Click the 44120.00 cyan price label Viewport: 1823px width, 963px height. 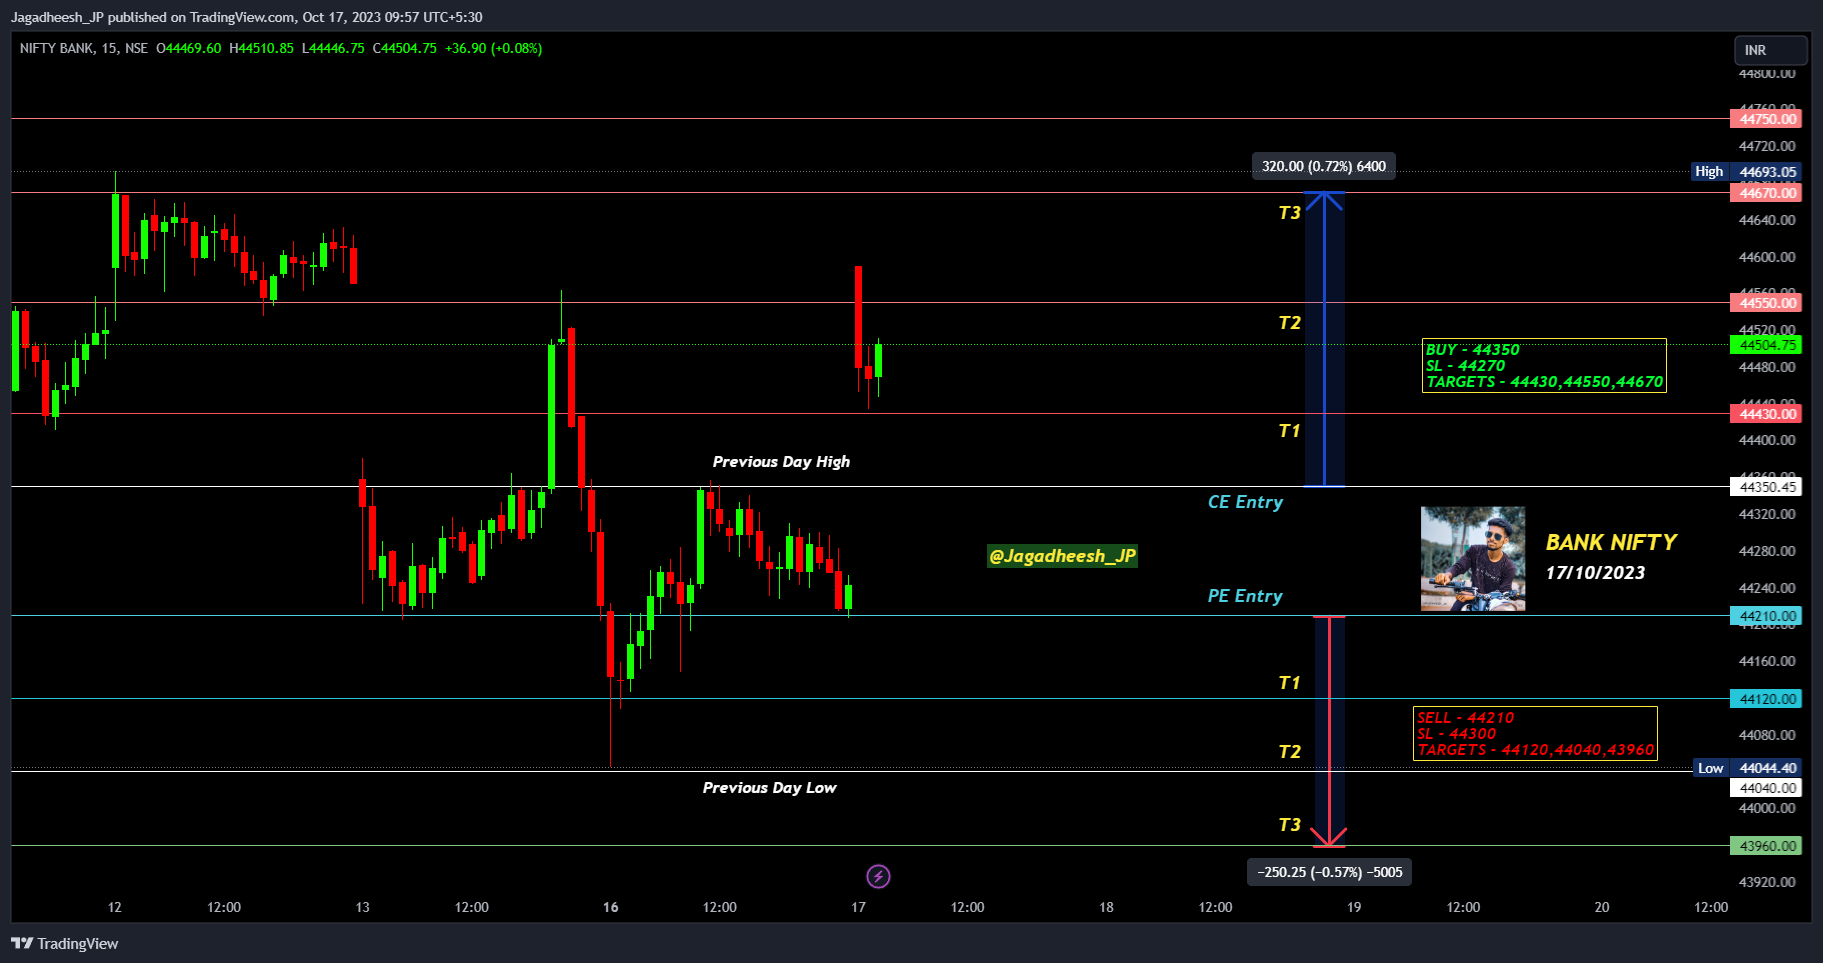[x=1766, y=699]
